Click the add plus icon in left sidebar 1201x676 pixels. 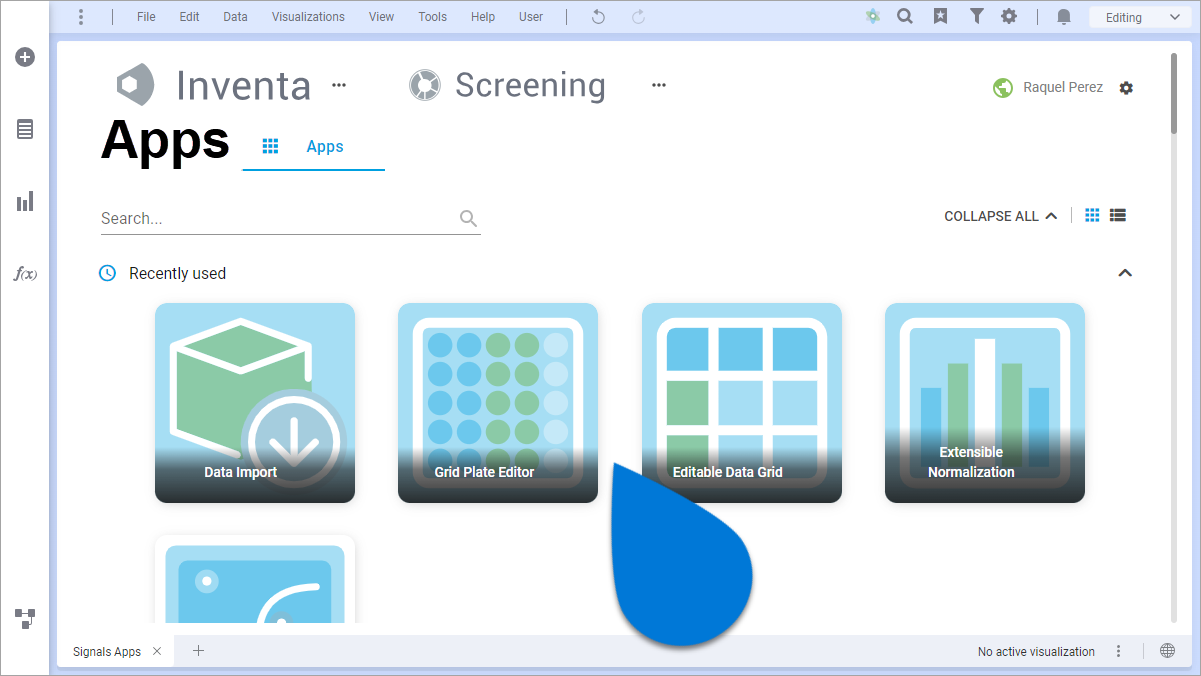(25, 57)
